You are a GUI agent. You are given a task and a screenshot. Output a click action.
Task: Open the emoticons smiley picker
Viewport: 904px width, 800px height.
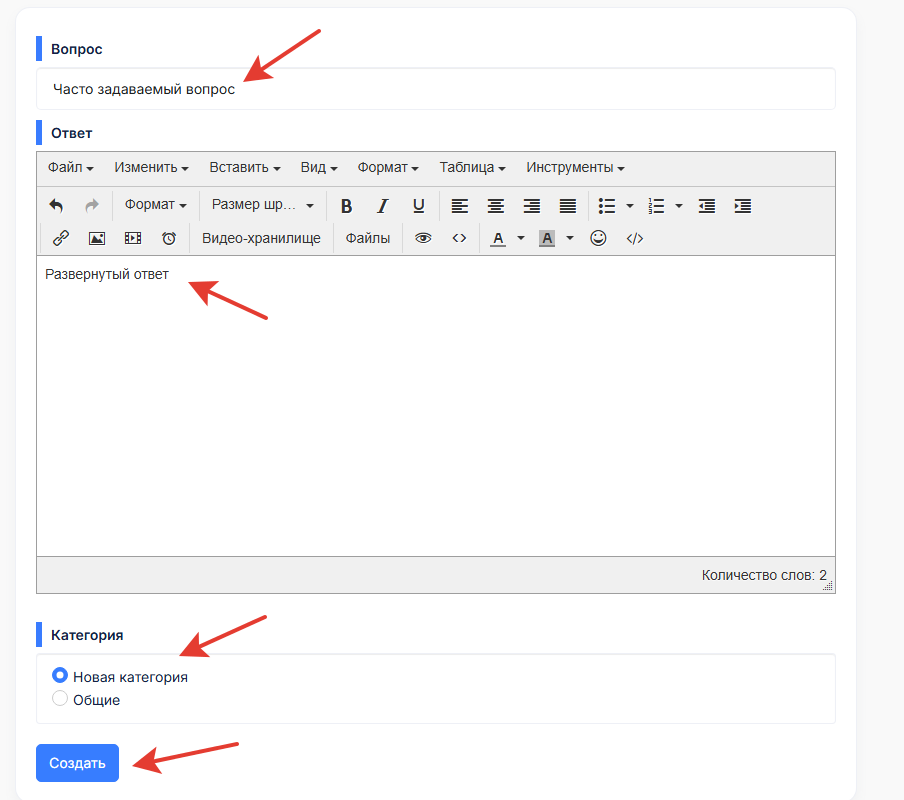click(598, 238)
